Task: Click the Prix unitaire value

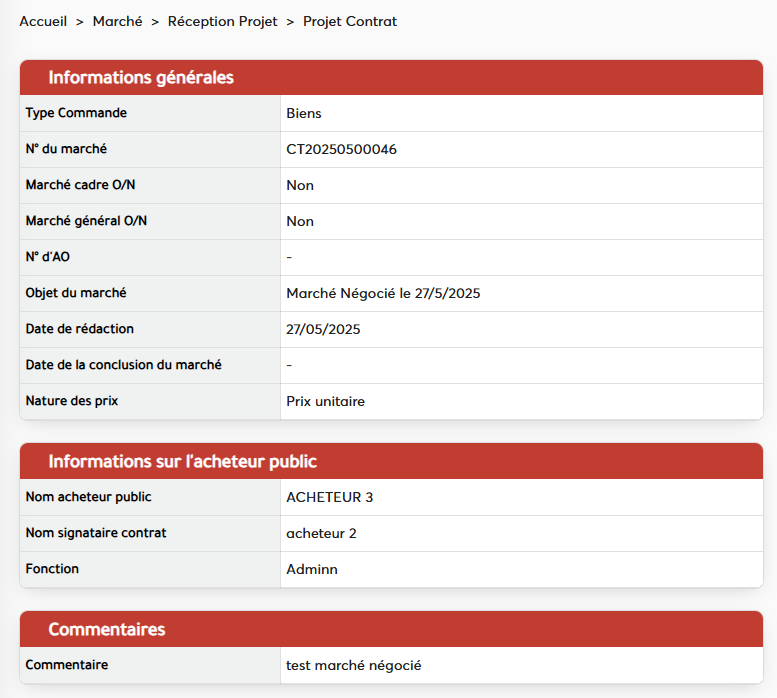Action: coord(325,401)
